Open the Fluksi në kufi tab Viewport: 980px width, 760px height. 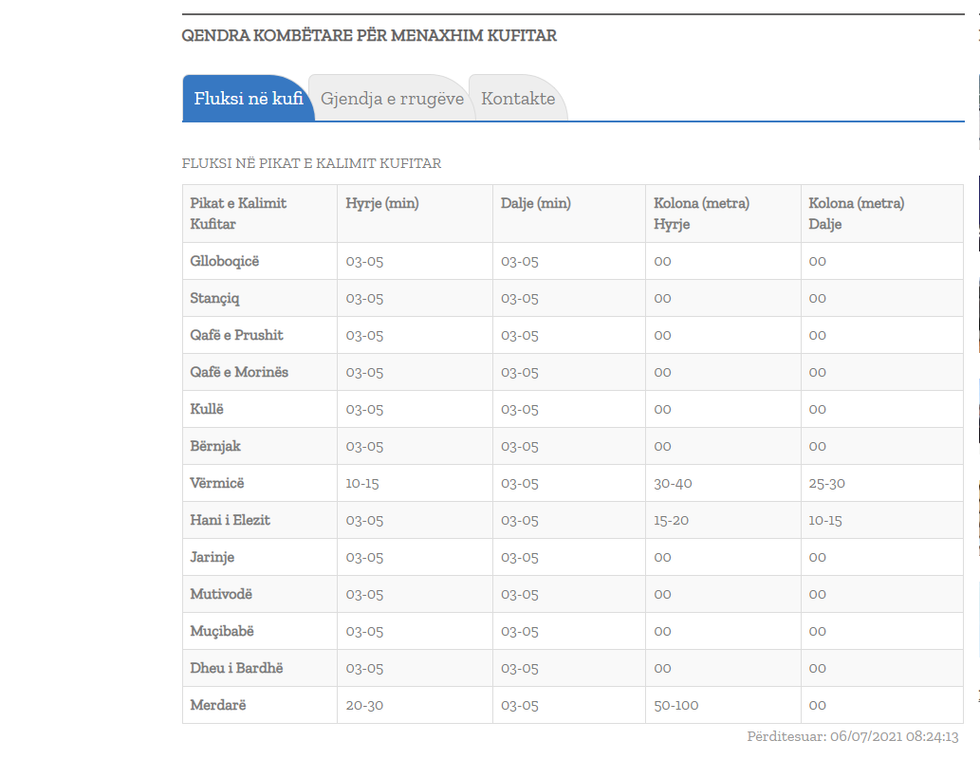[x=248, y=99]
